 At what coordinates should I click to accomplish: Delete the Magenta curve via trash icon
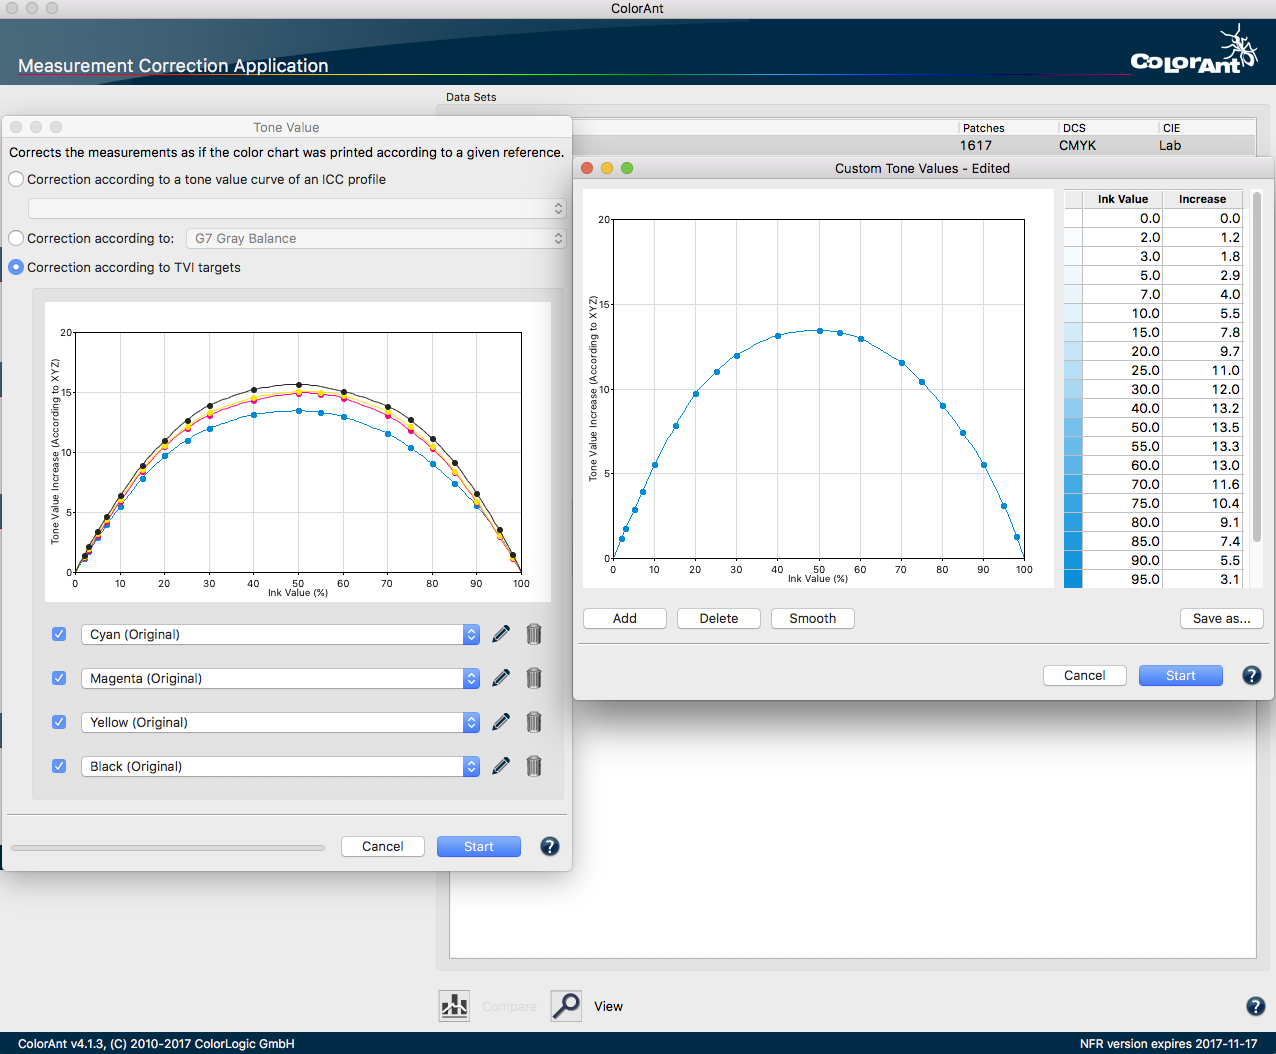click(534, 678)
